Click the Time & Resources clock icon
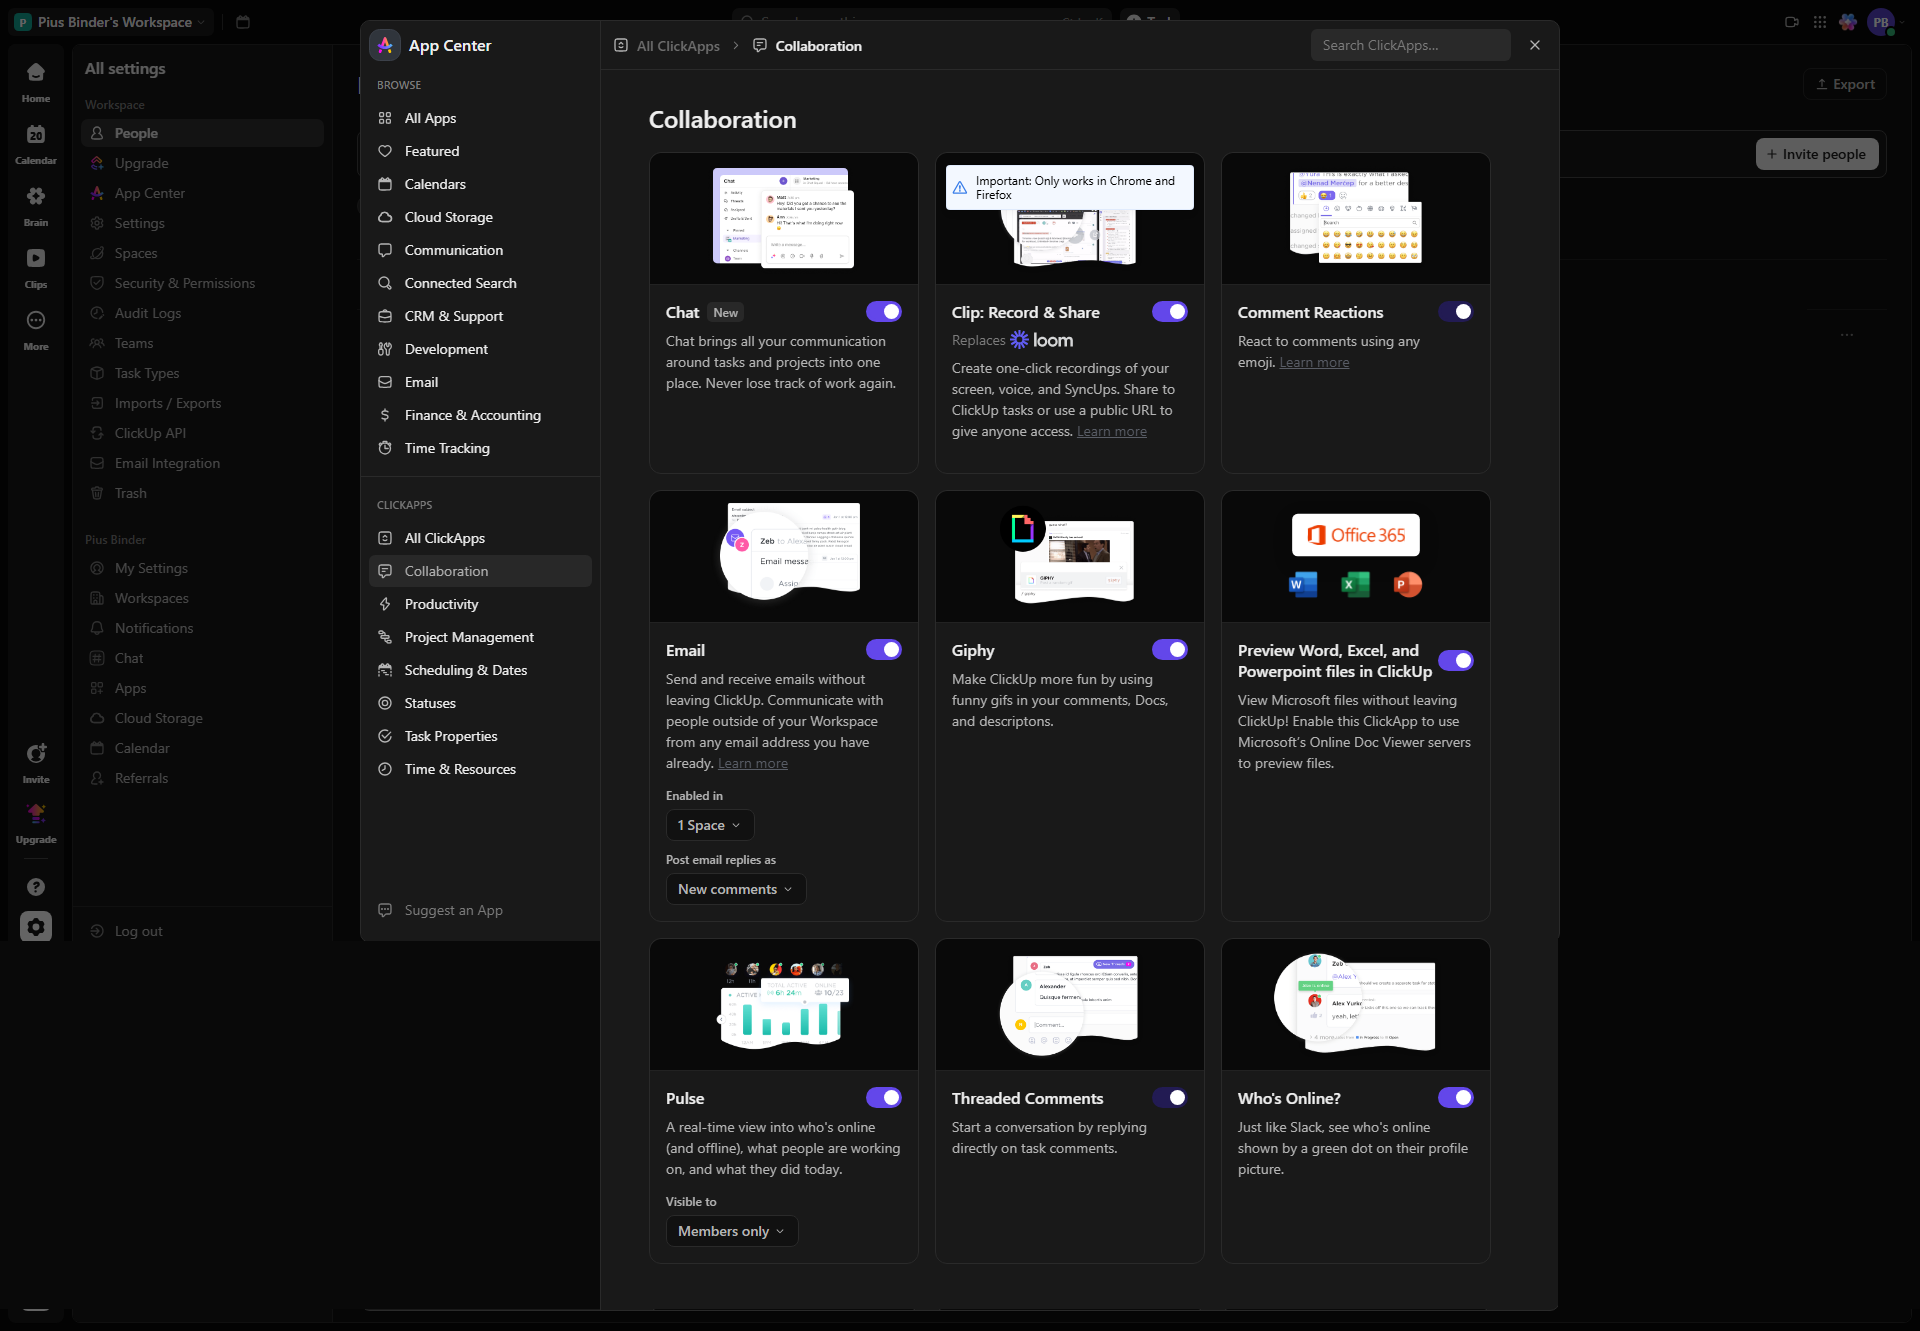This screenshot has height=1331, width=1920. (x=385, y=769)
